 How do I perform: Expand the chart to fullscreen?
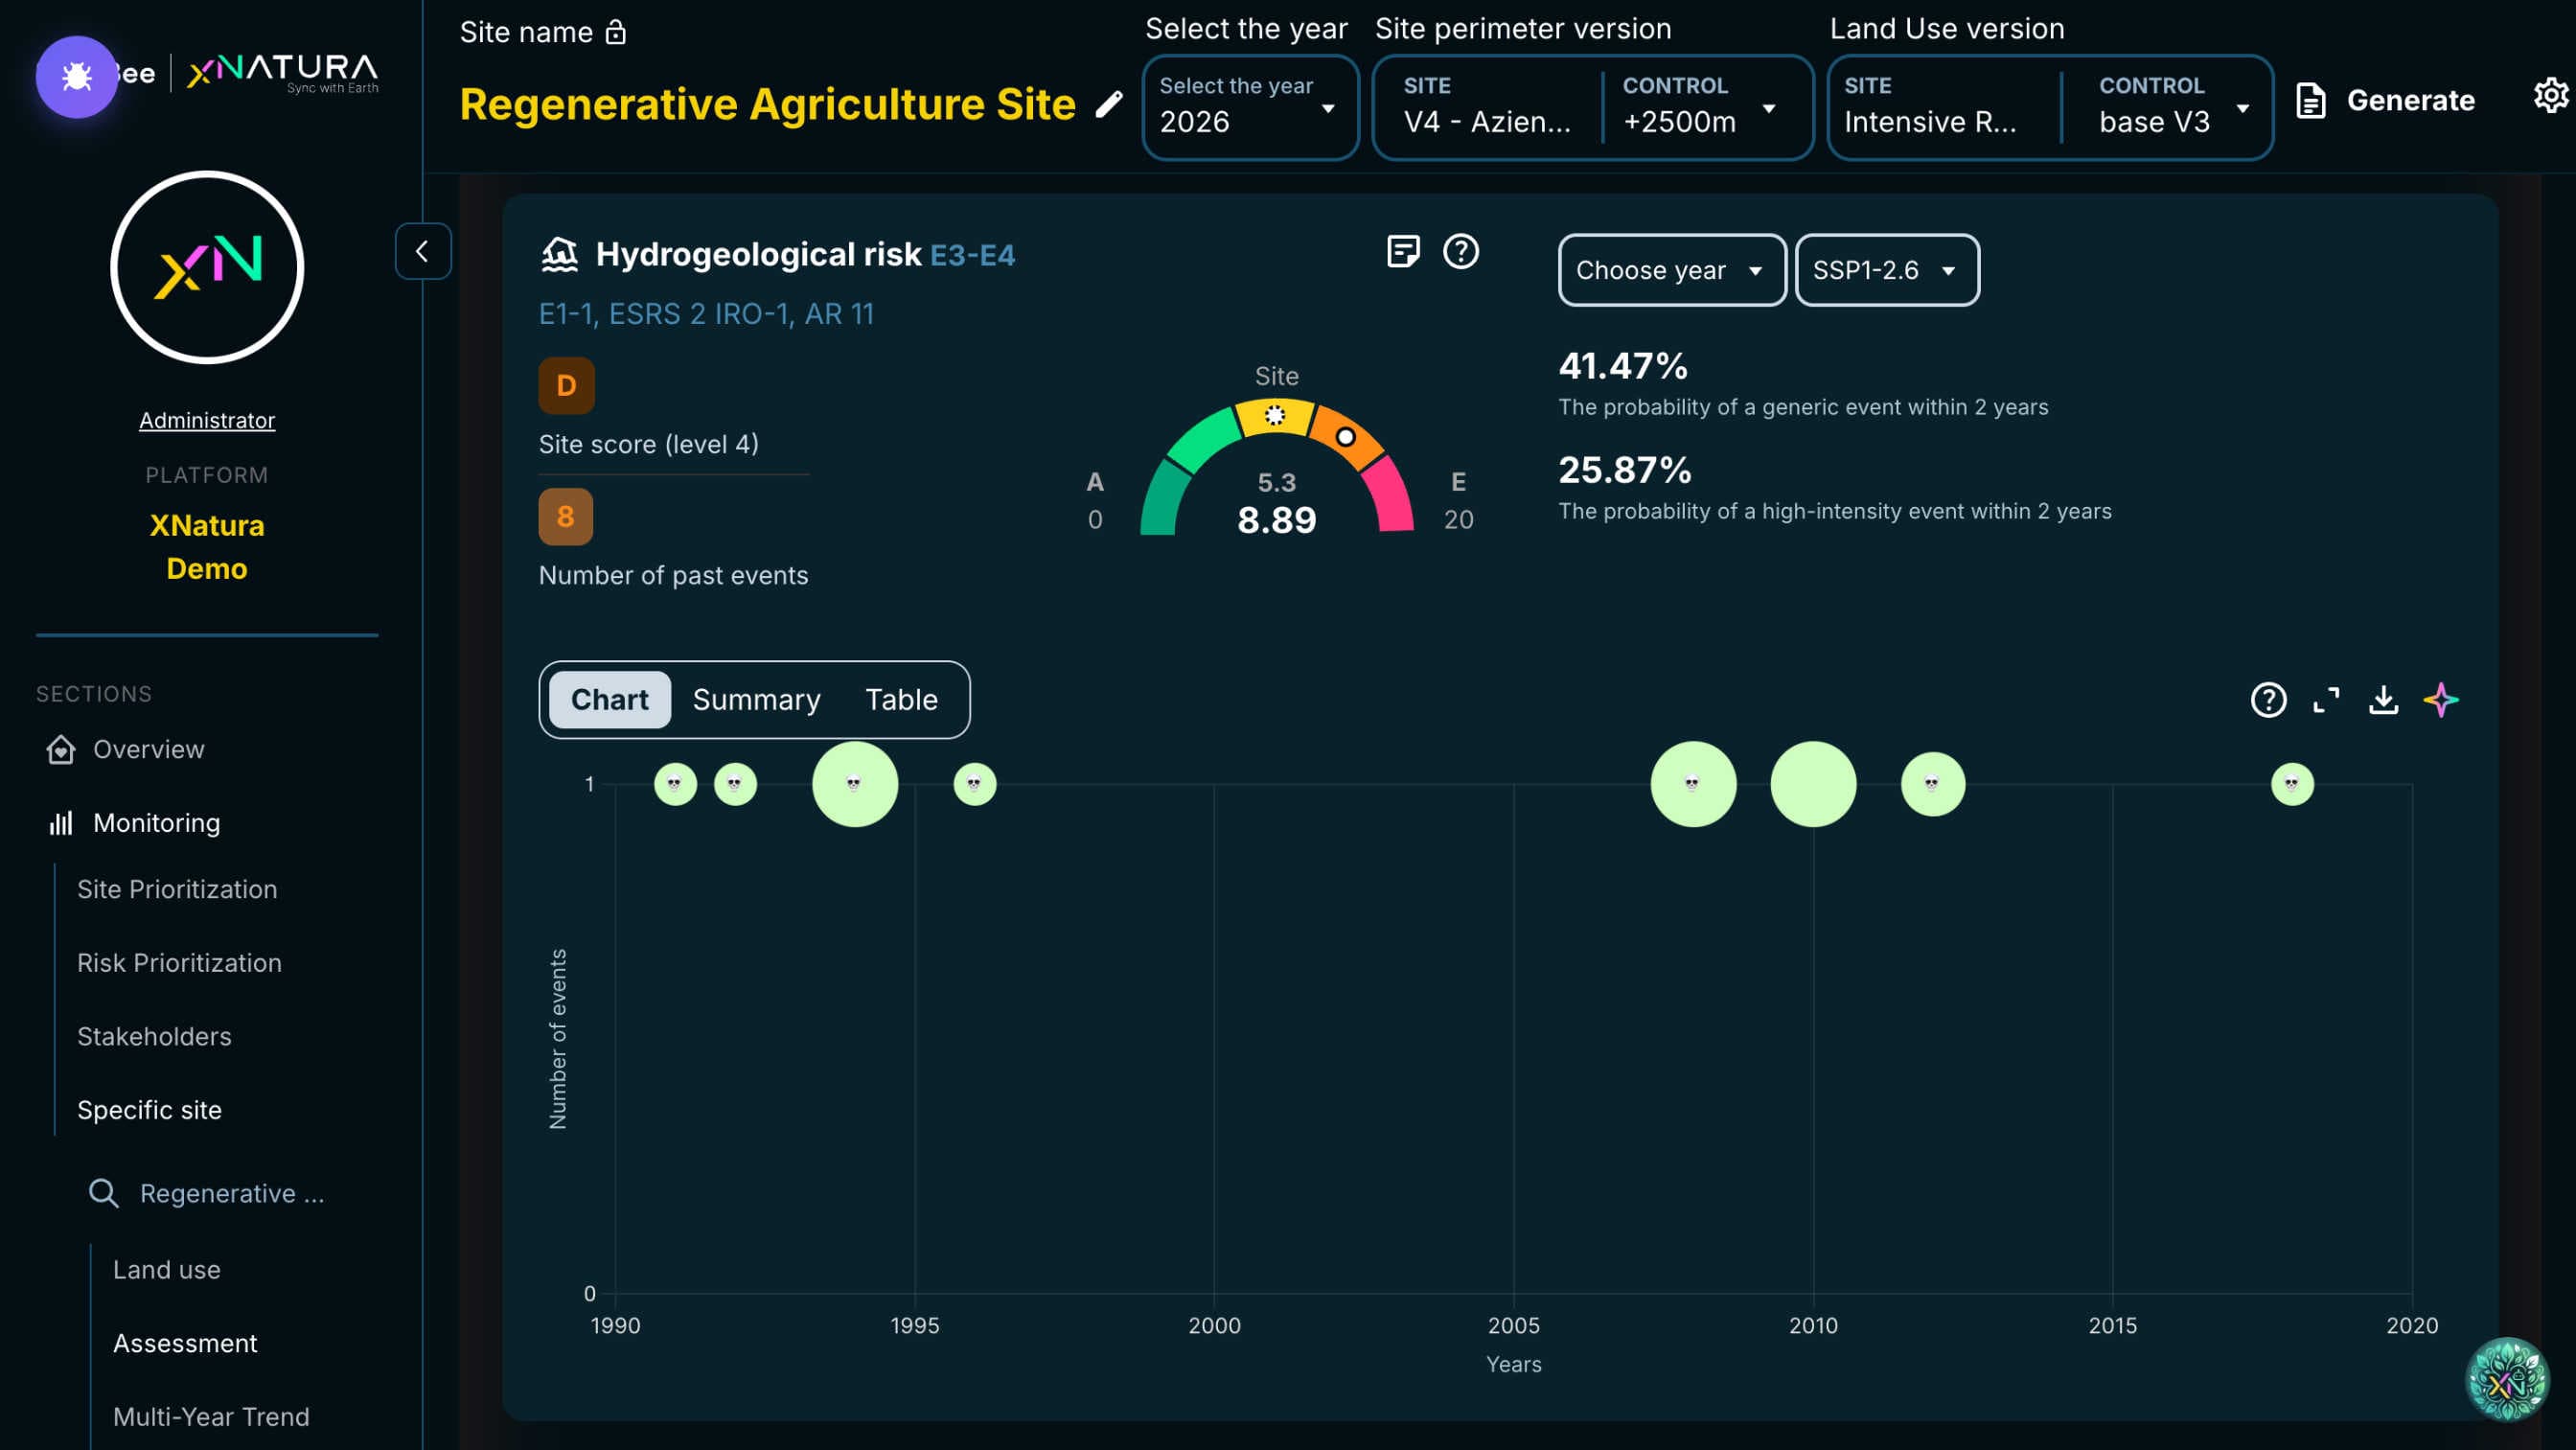(x=2326, y=699)
